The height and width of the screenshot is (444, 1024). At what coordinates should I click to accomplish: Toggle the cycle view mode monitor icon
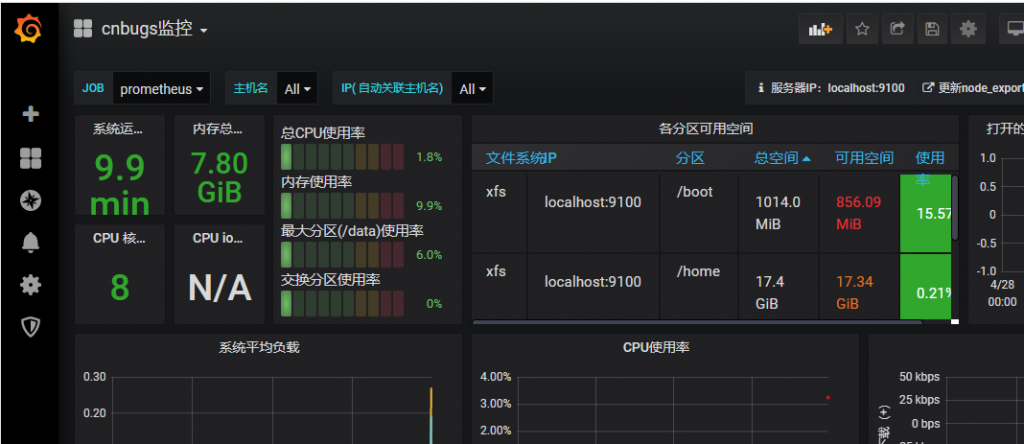click(1010, 30)
